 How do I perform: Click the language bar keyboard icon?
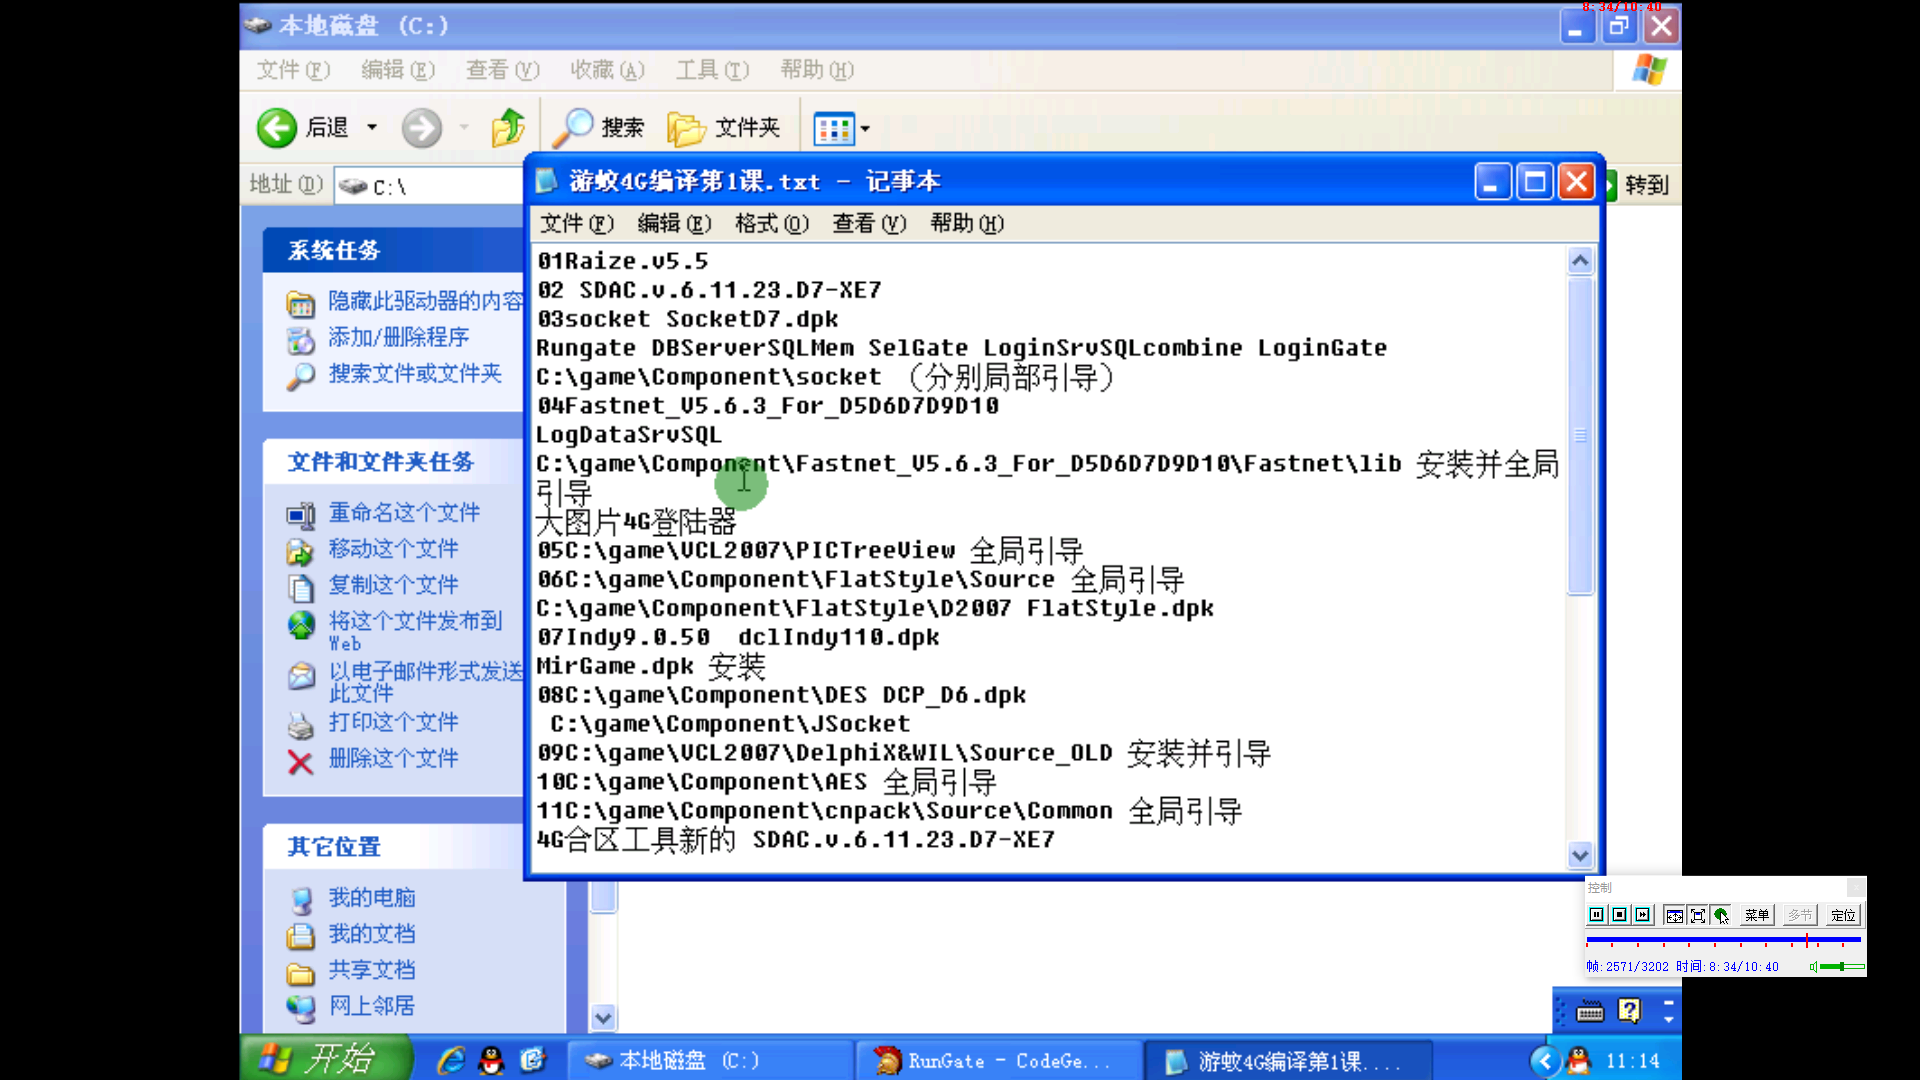point(1590,1012)
